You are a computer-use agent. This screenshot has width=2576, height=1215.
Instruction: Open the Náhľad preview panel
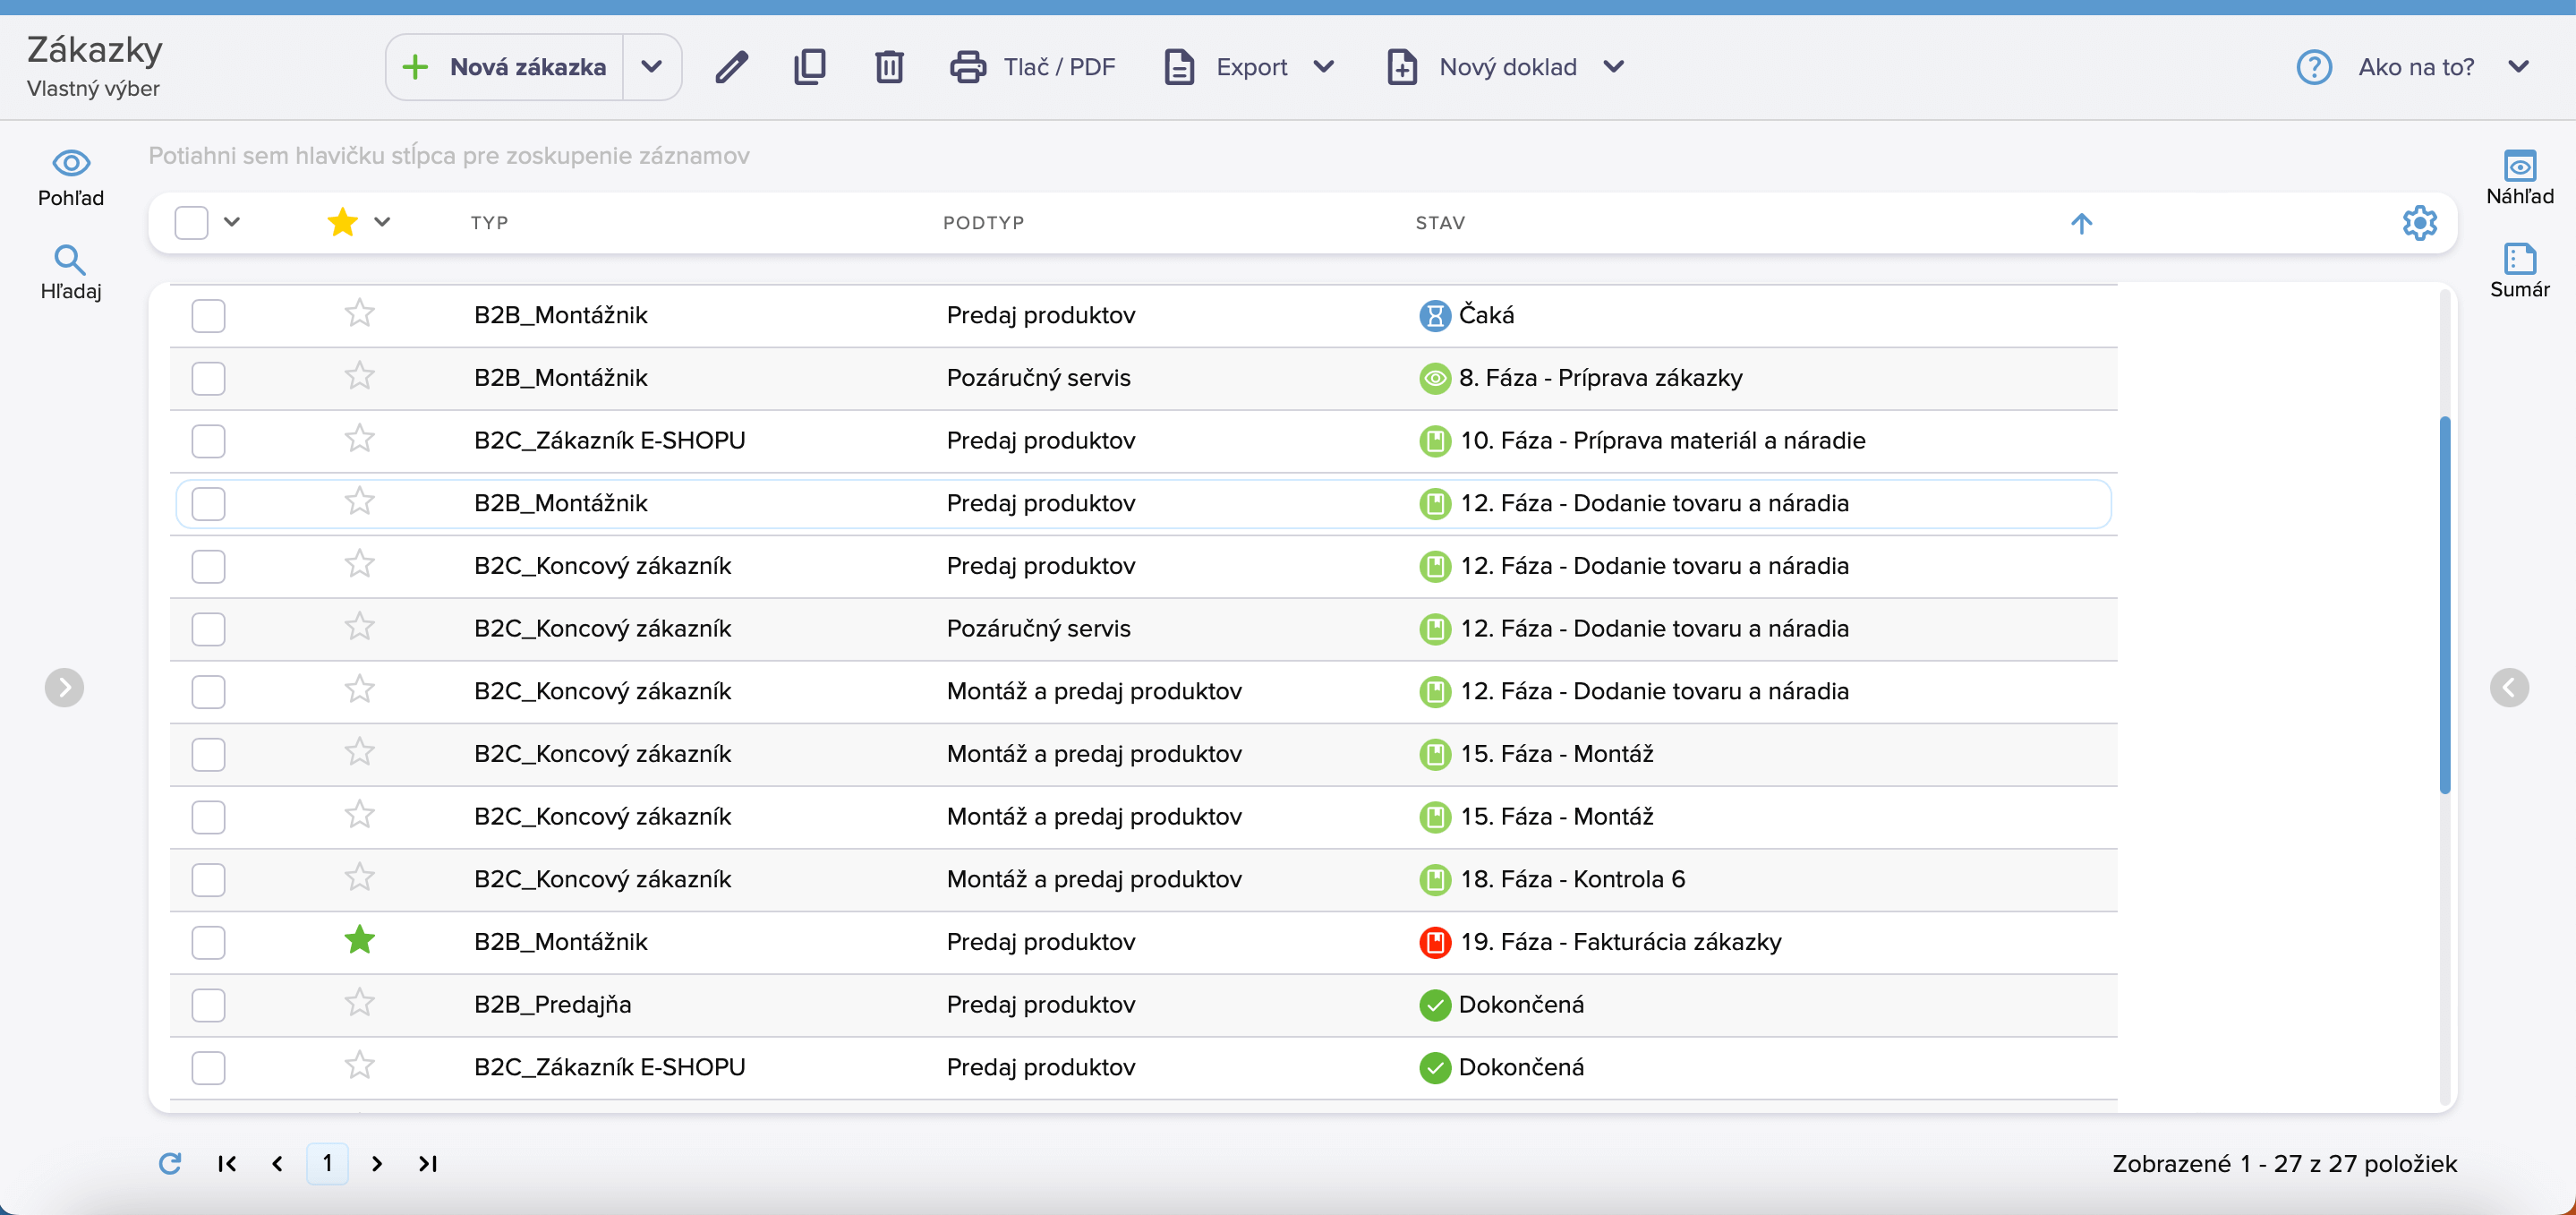coord(2519,177)
